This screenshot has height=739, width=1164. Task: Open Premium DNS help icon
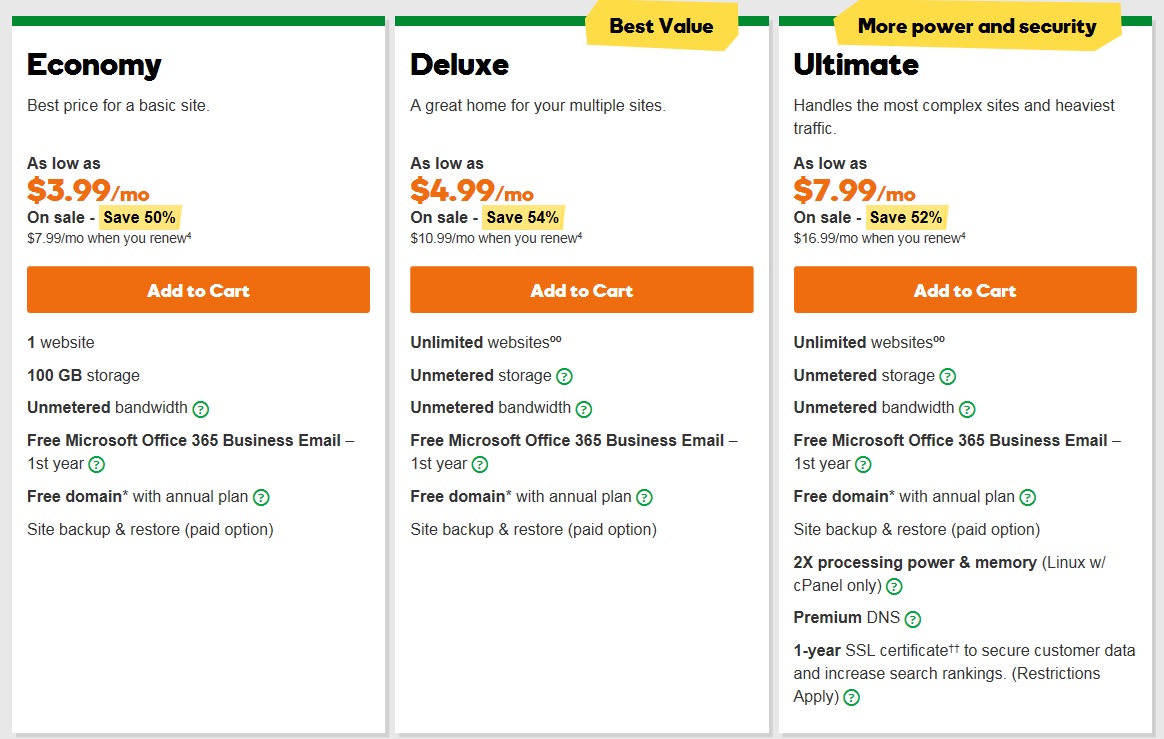(913, 619)
